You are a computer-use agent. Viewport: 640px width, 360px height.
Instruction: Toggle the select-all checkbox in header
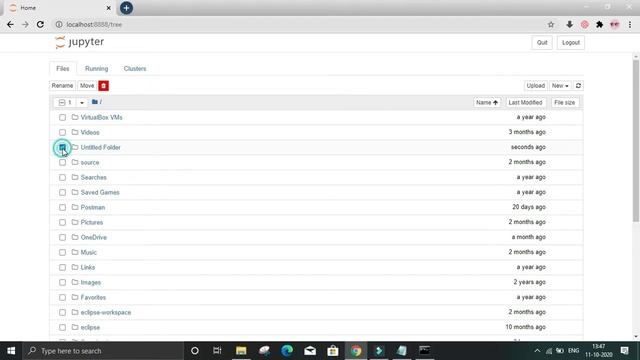[62, 102]
